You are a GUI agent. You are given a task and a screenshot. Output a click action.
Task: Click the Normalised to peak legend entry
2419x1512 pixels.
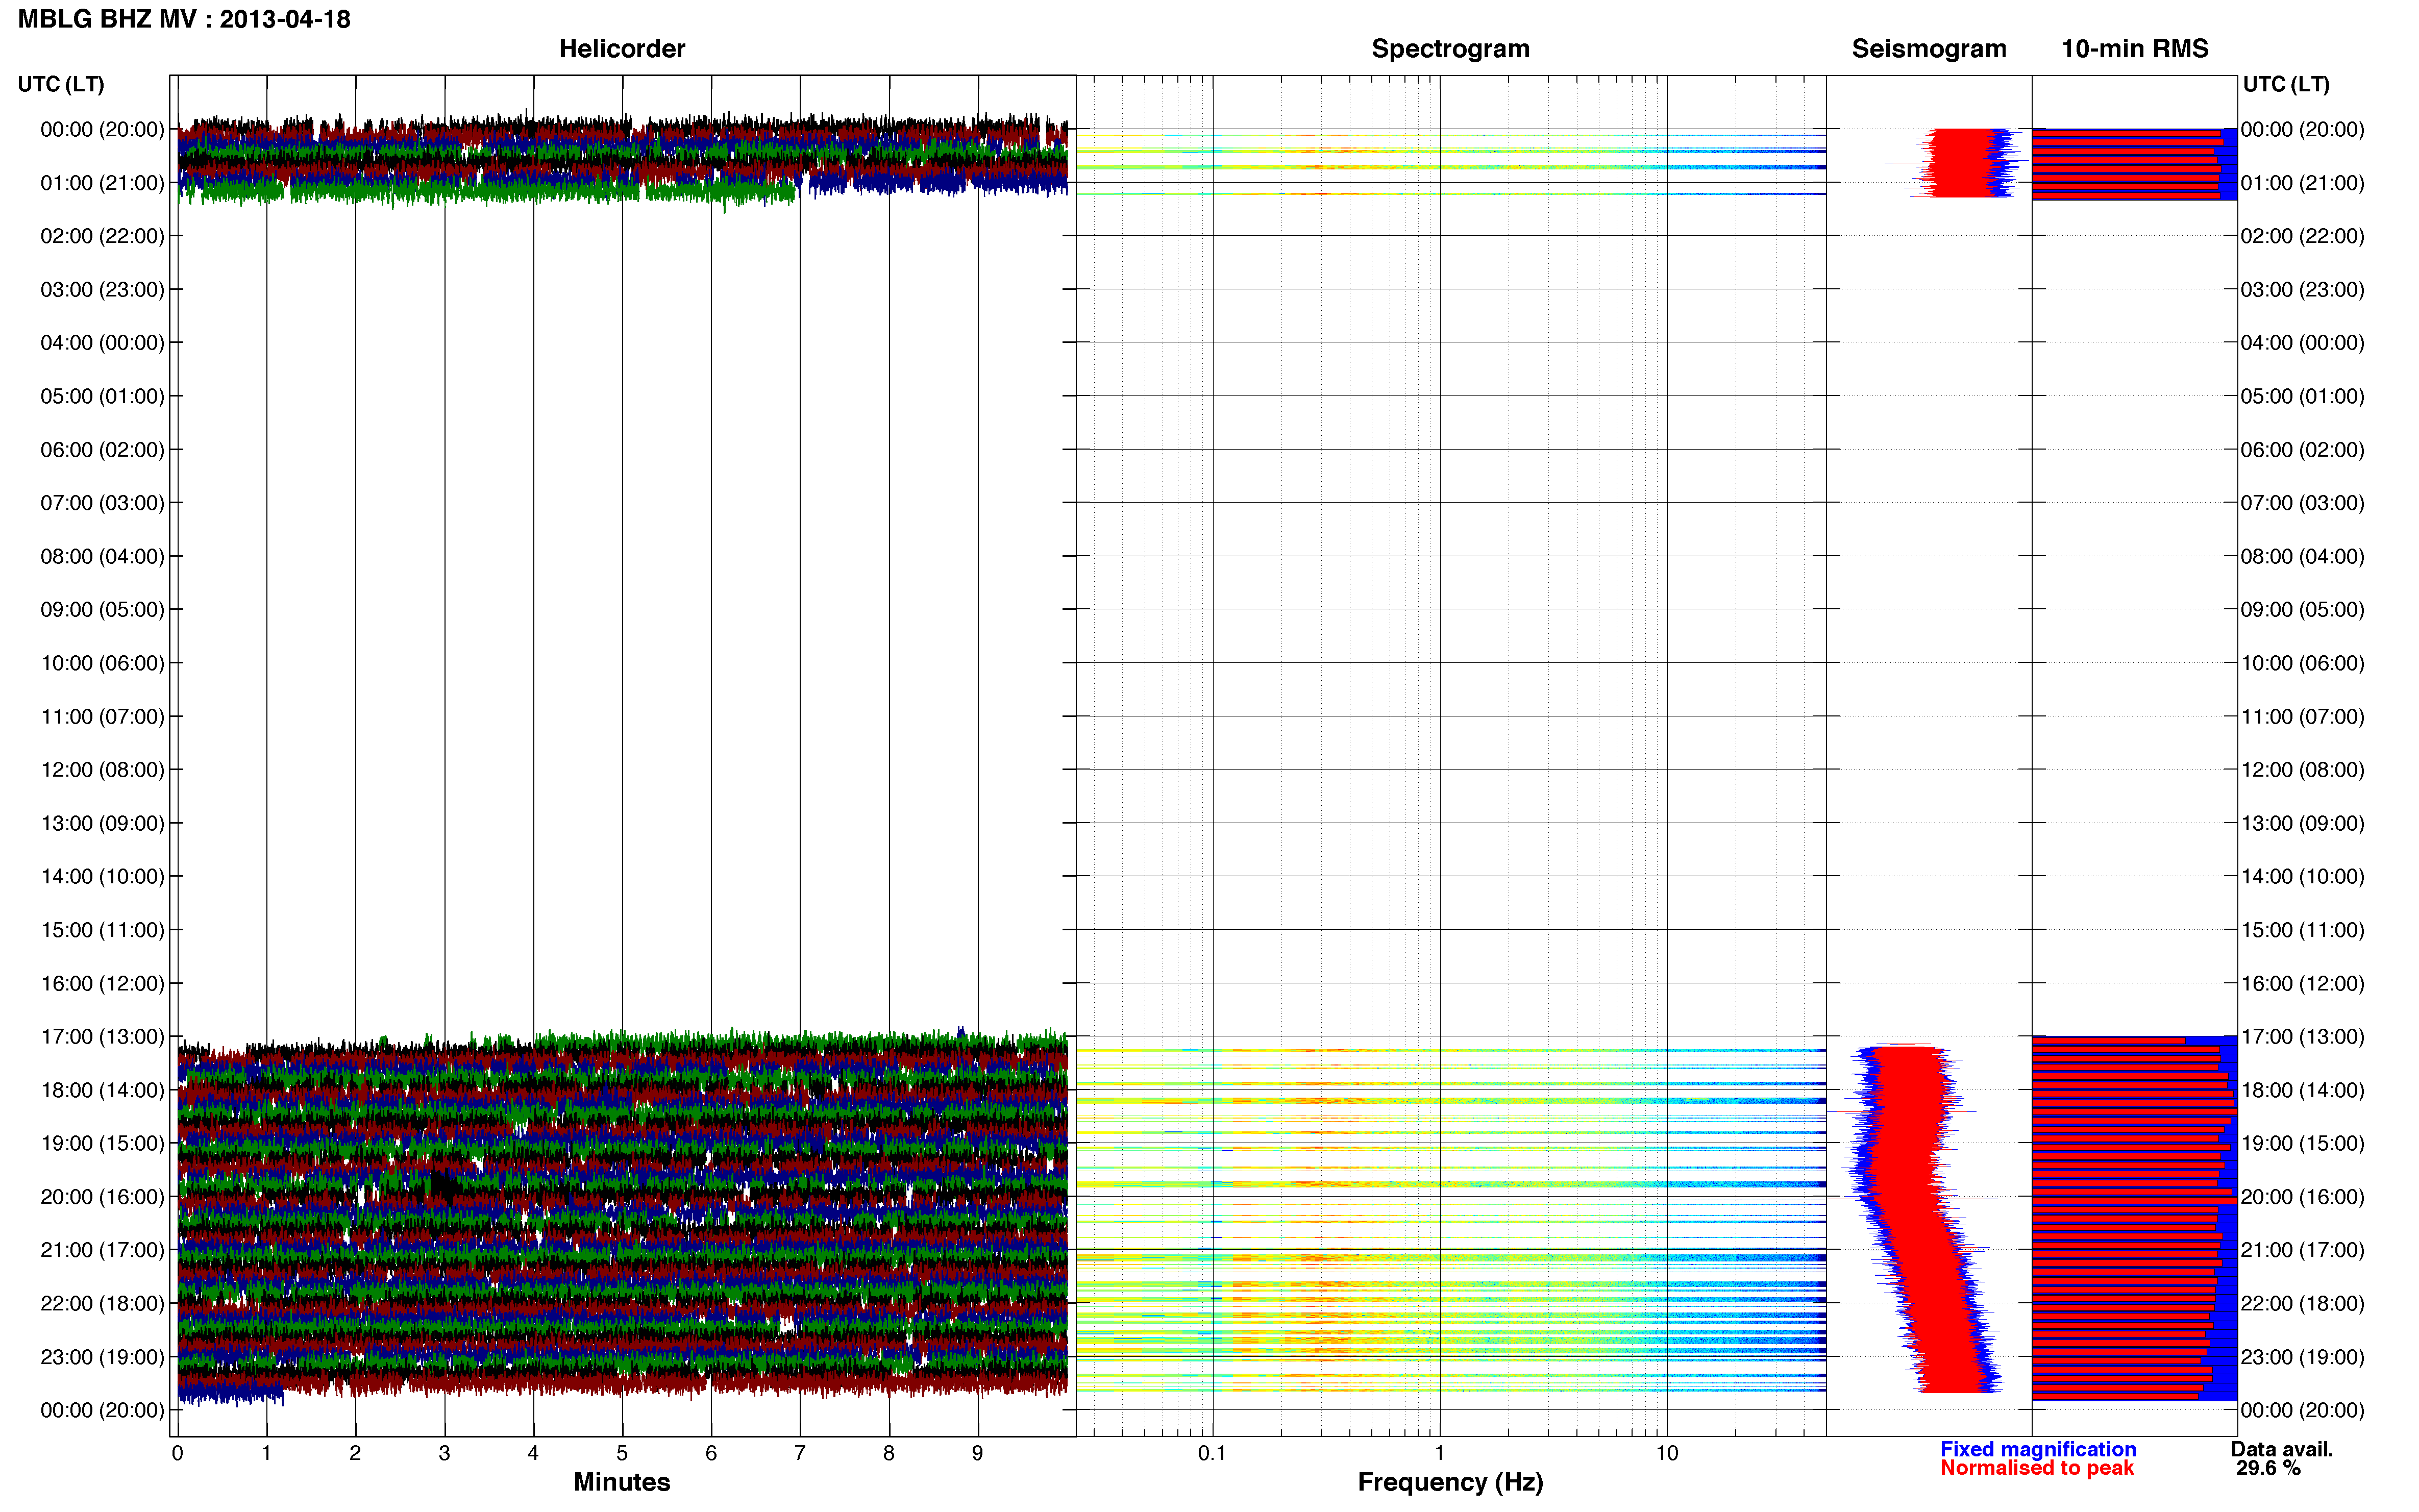click(2036, 1468)
